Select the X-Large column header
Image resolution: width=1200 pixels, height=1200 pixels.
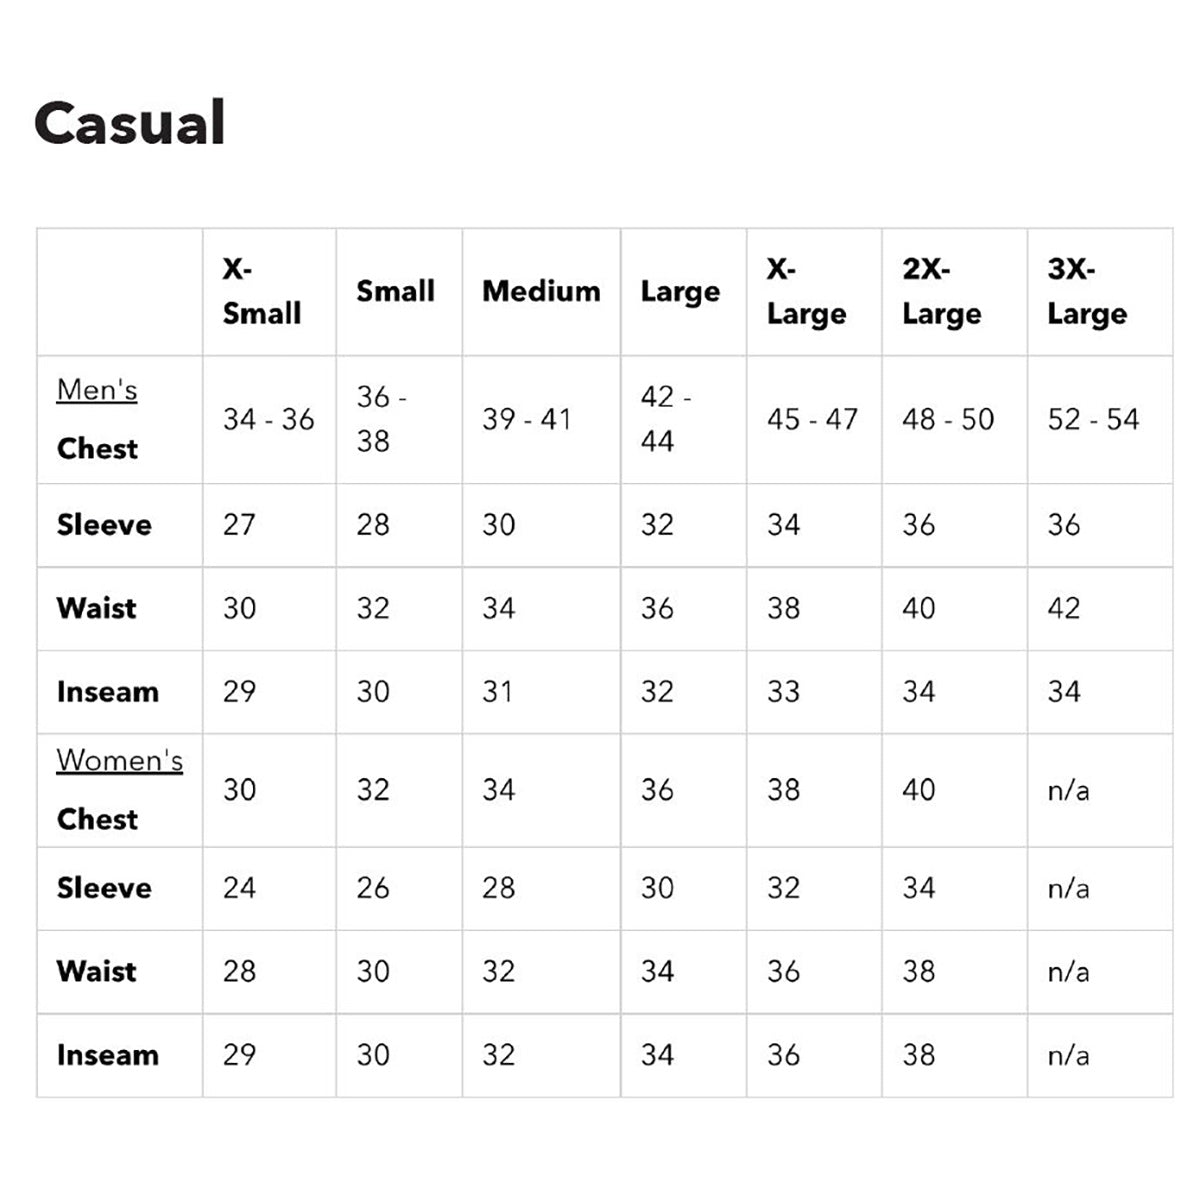click(806, 291)
